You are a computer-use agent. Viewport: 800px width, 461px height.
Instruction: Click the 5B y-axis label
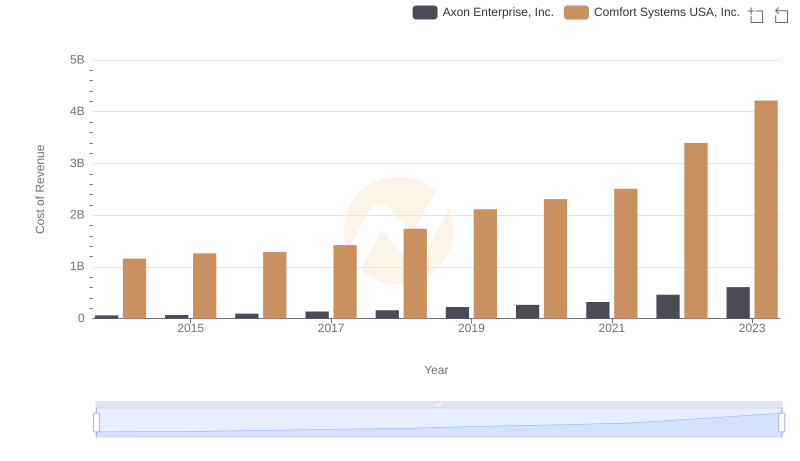(x=77, y=60)
